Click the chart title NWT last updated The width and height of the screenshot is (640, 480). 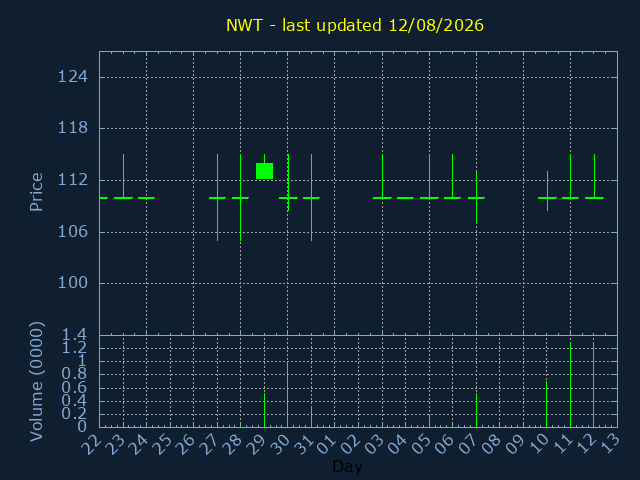click(x=355, y=25)
